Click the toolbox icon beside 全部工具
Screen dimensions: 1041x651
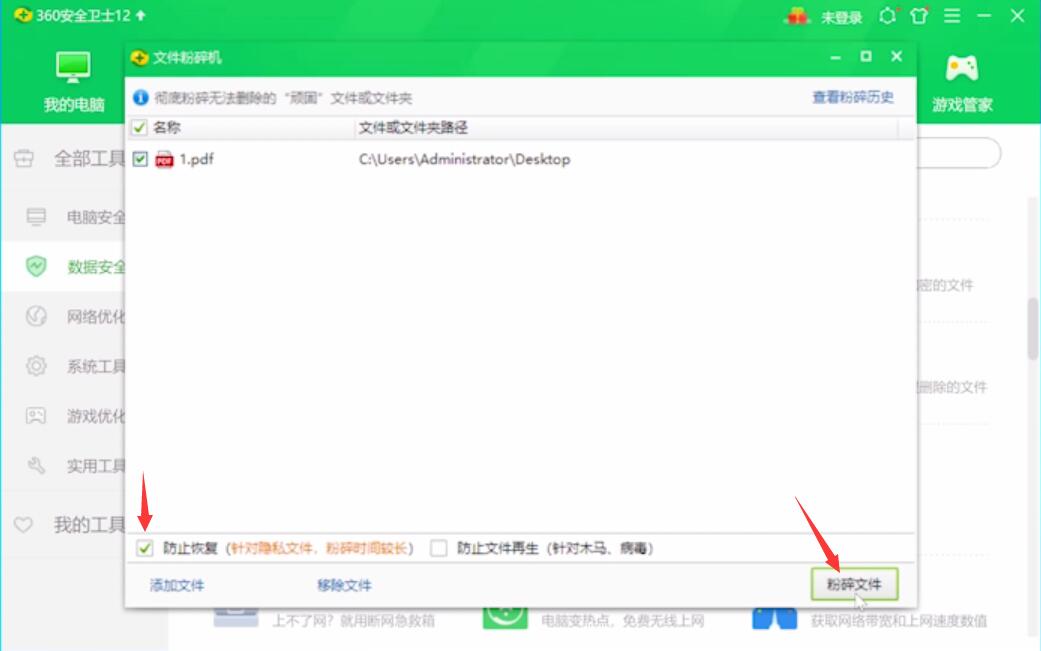coord(23,159)
